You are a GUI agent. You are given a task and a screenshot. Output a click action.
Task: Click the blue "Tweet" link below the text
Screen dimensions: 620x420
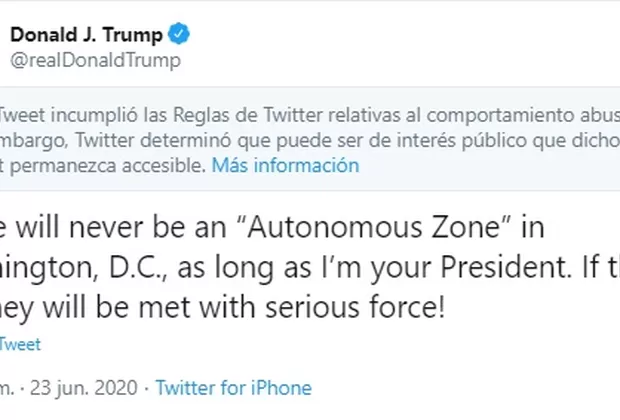(x=20, y=343)
